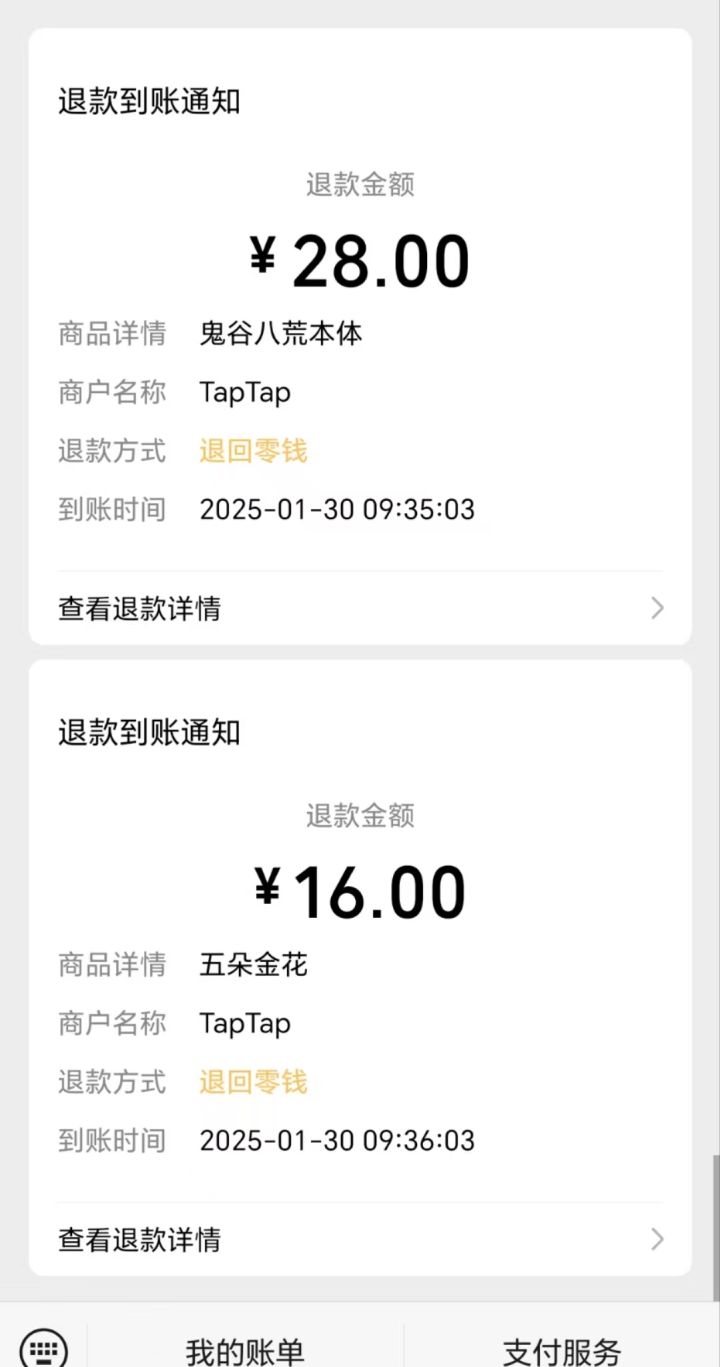Tap the product name 鬼谷八荒本体
This screenshot has width=720, height=1367.
(281, 333)
